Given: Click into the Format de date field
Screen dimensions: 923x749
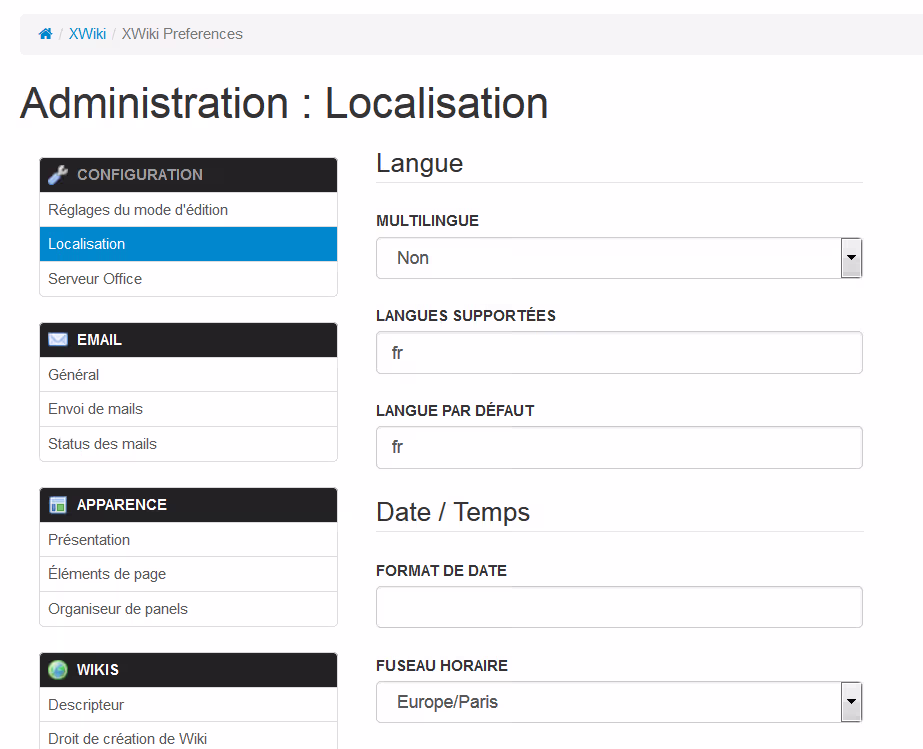Looking at the screenshot, I should pyautogui.click(x=618, y=607).
